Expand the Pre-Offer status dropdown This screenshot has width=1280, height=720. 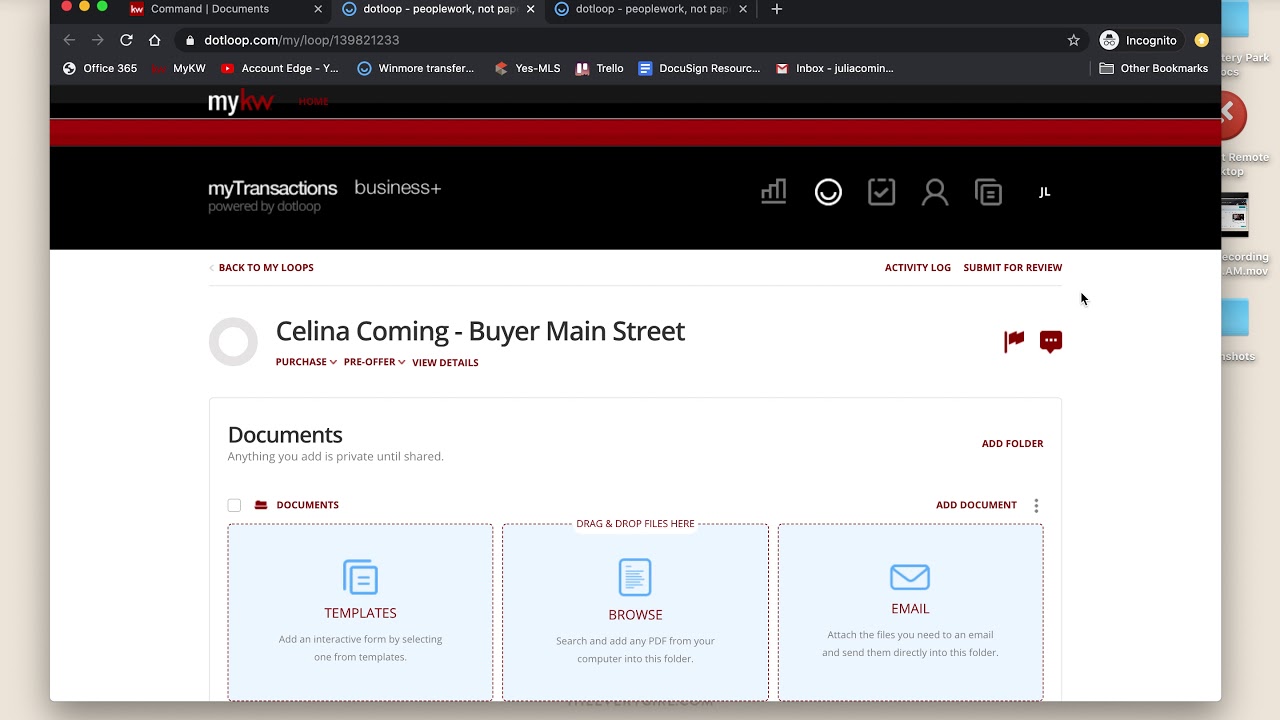click(x=374, y=362)
